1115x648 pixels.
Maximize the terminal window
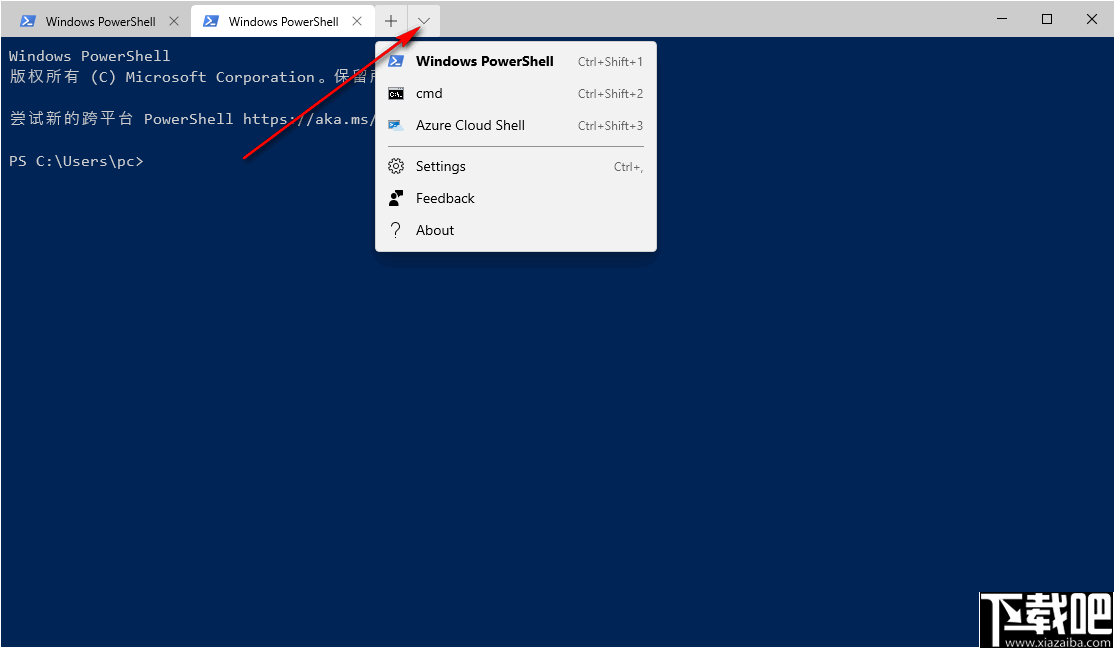coord(1047,19)
